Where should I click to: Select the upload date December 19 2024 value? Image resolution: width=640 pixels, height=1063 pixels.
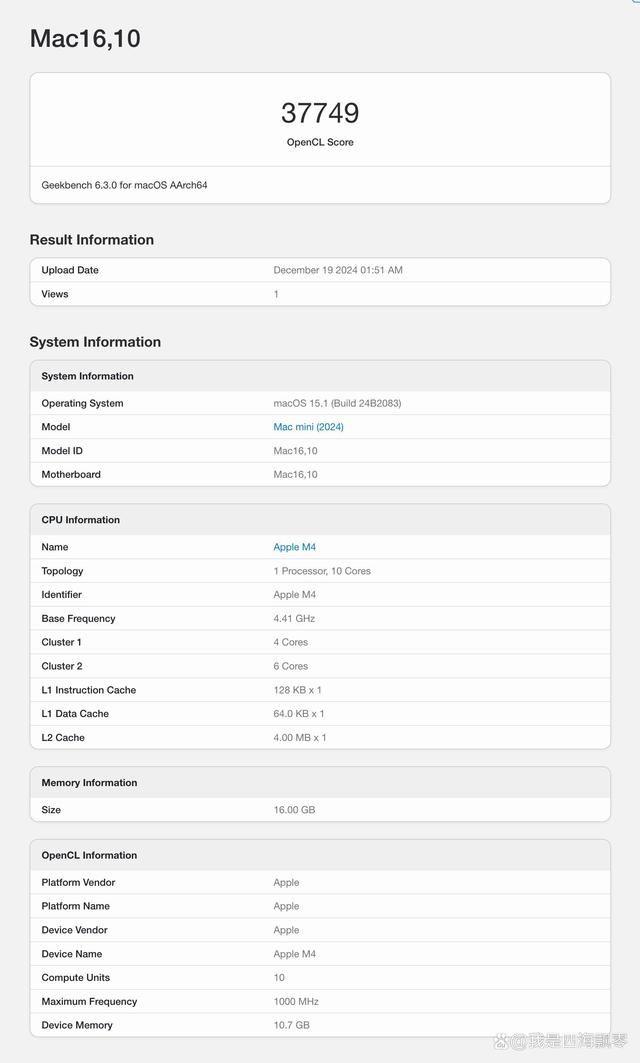338,270
